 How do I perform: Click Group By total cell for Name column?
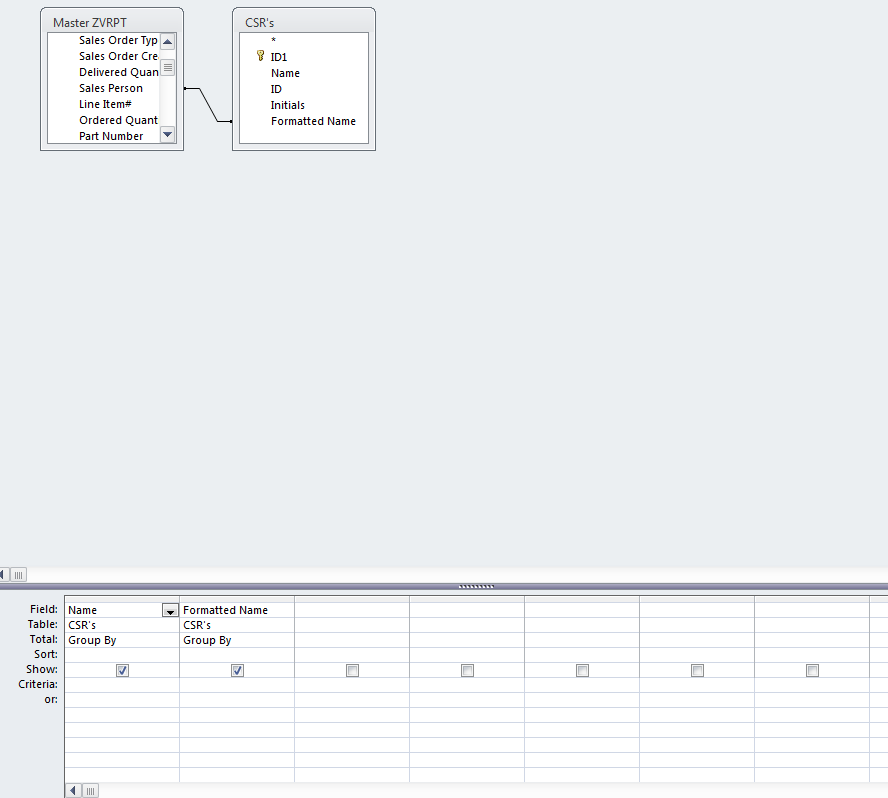(122, 640)
